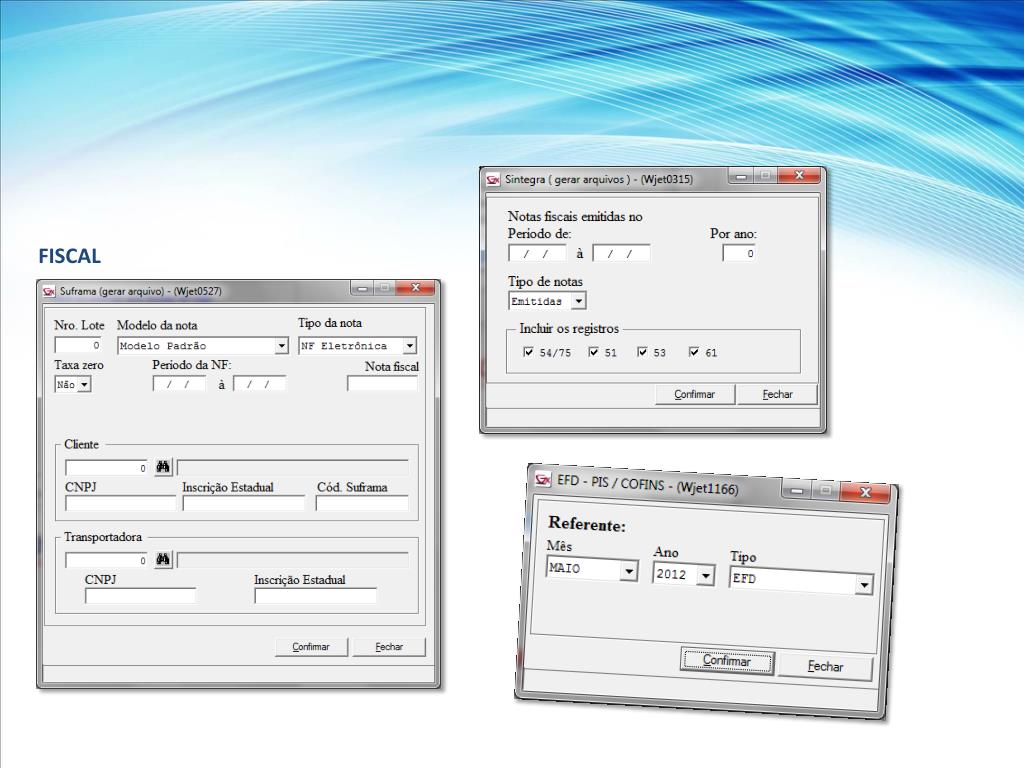Open the Mês dropdown showing MAIO
The width and height of the screenshot is (1024, 768).
coord(628,571)
